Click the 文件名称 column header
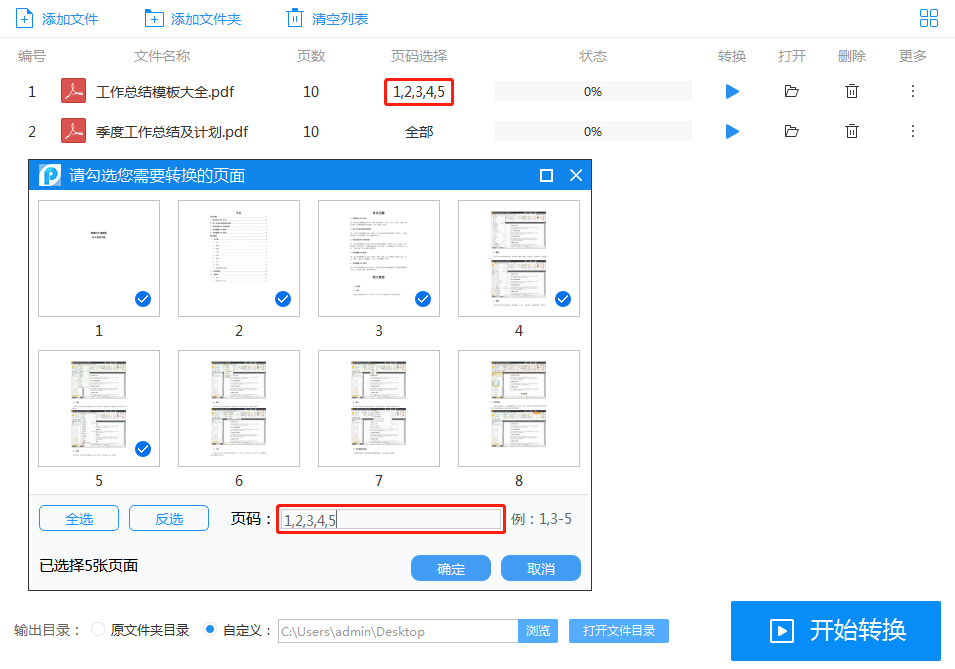This screenshot has height=669, width=955. (162, 56)
